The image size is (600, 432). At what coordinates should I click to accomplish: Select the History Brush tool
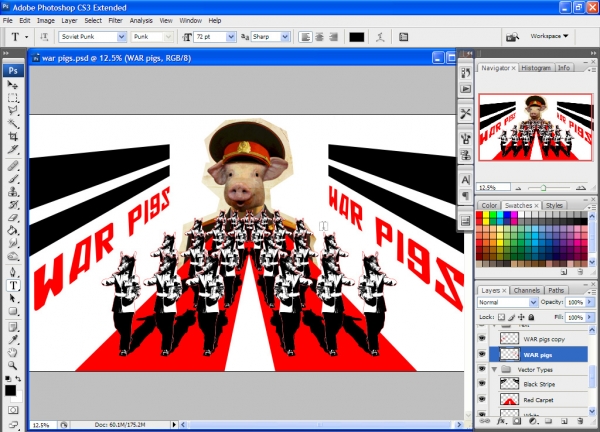coord(13,204)
